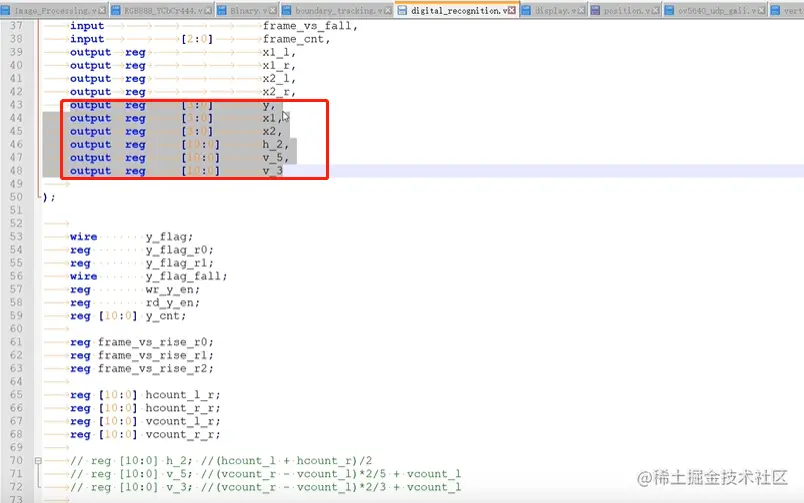
Task: Click the v_3 output name on line 48
Action: [273, 171]
